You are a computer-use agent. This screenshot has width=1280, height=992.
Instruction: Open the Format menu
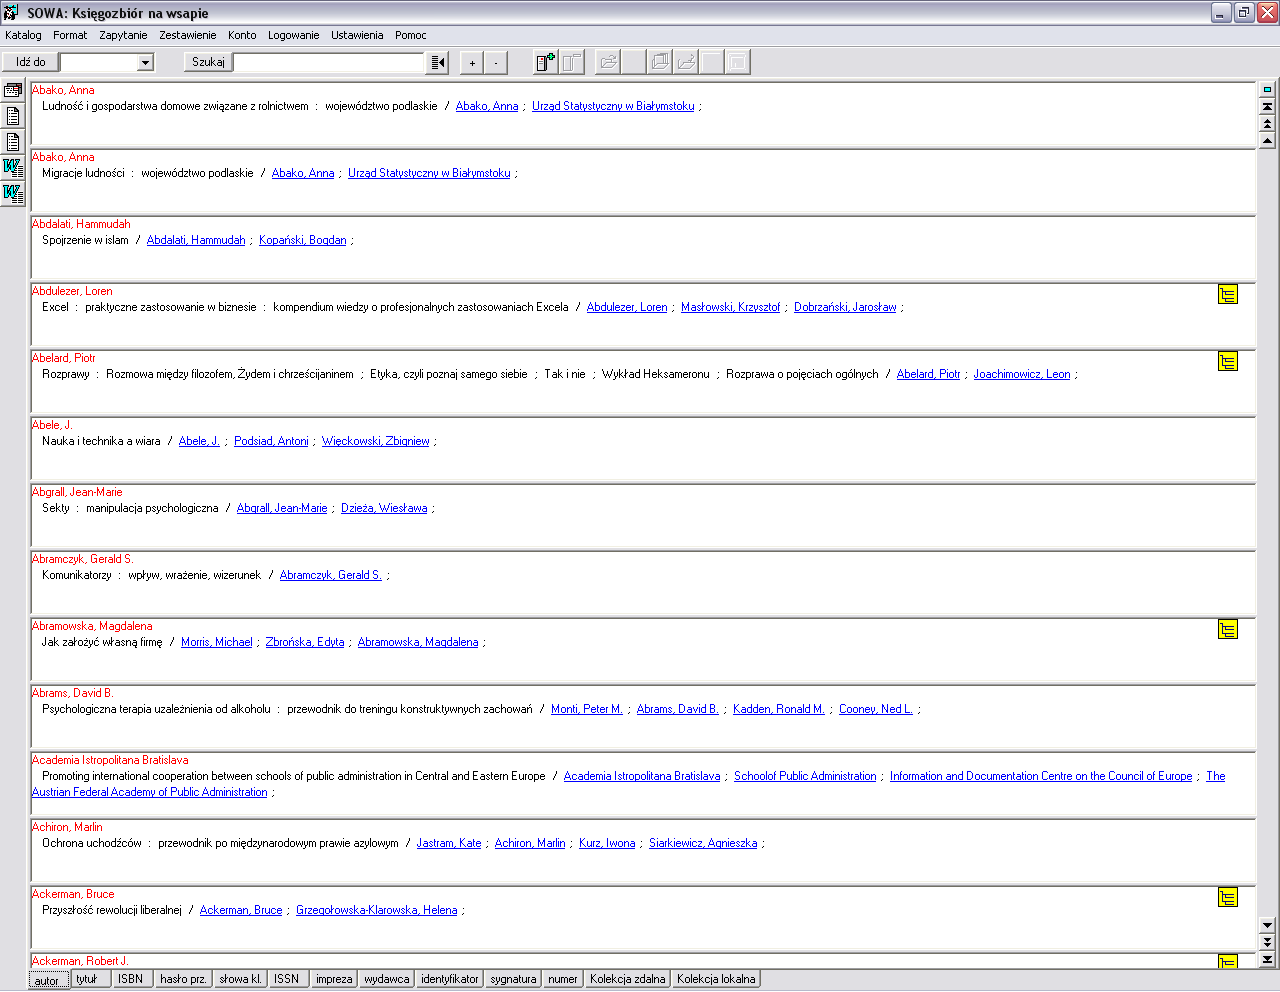click(70, 35)
